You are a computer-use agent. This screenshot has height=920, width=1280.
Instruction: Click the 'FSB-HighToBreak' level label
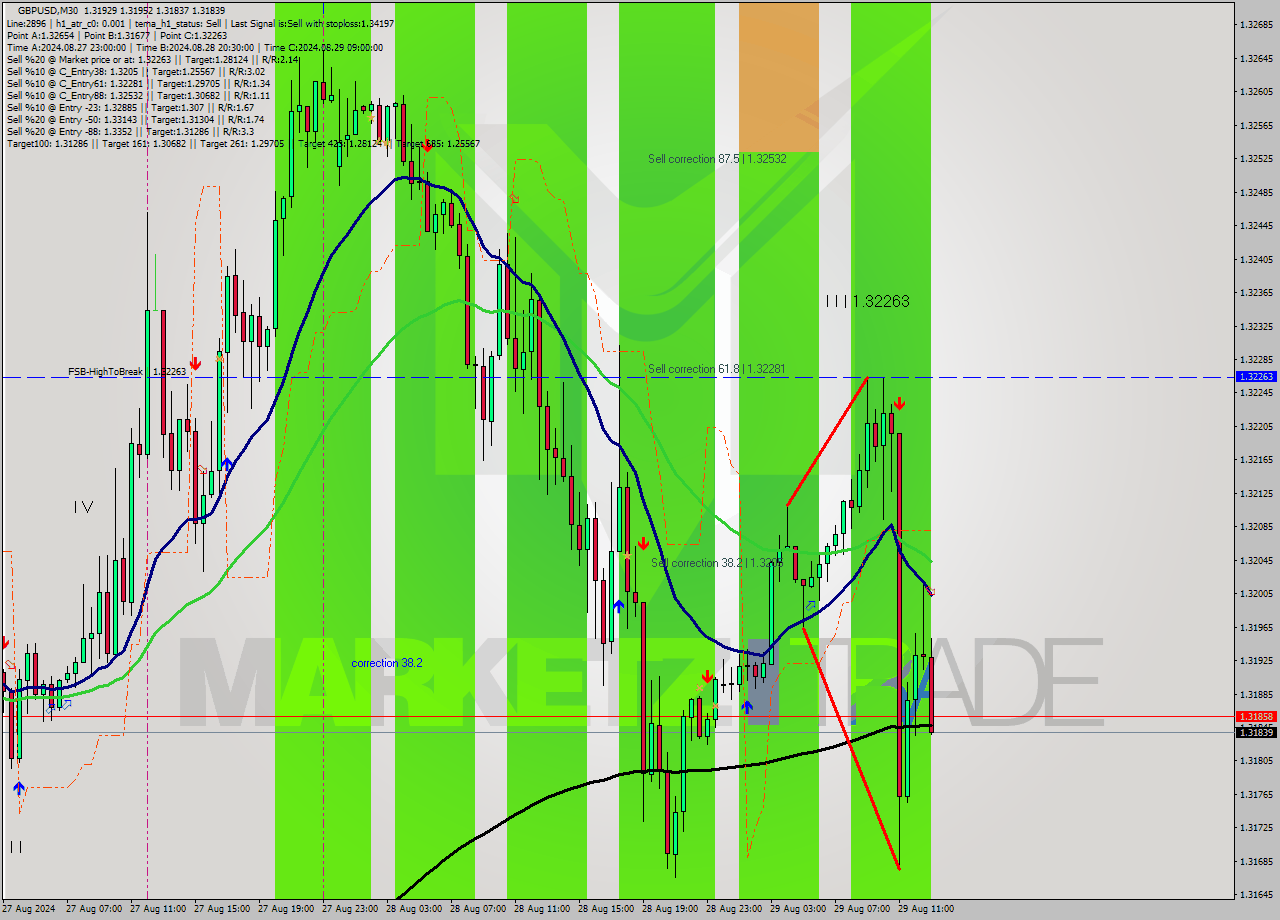click(x=127, y=372)
